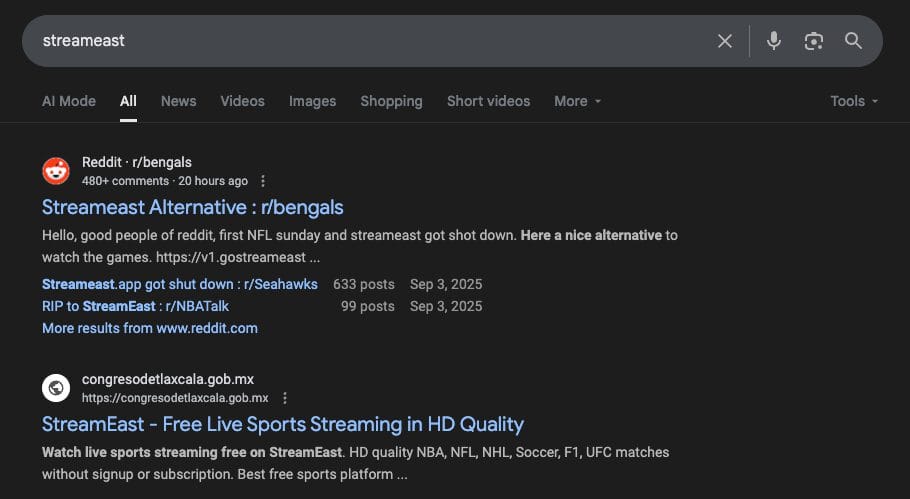Open the three-dot menu beside the Reddit result

click(263, 181)
